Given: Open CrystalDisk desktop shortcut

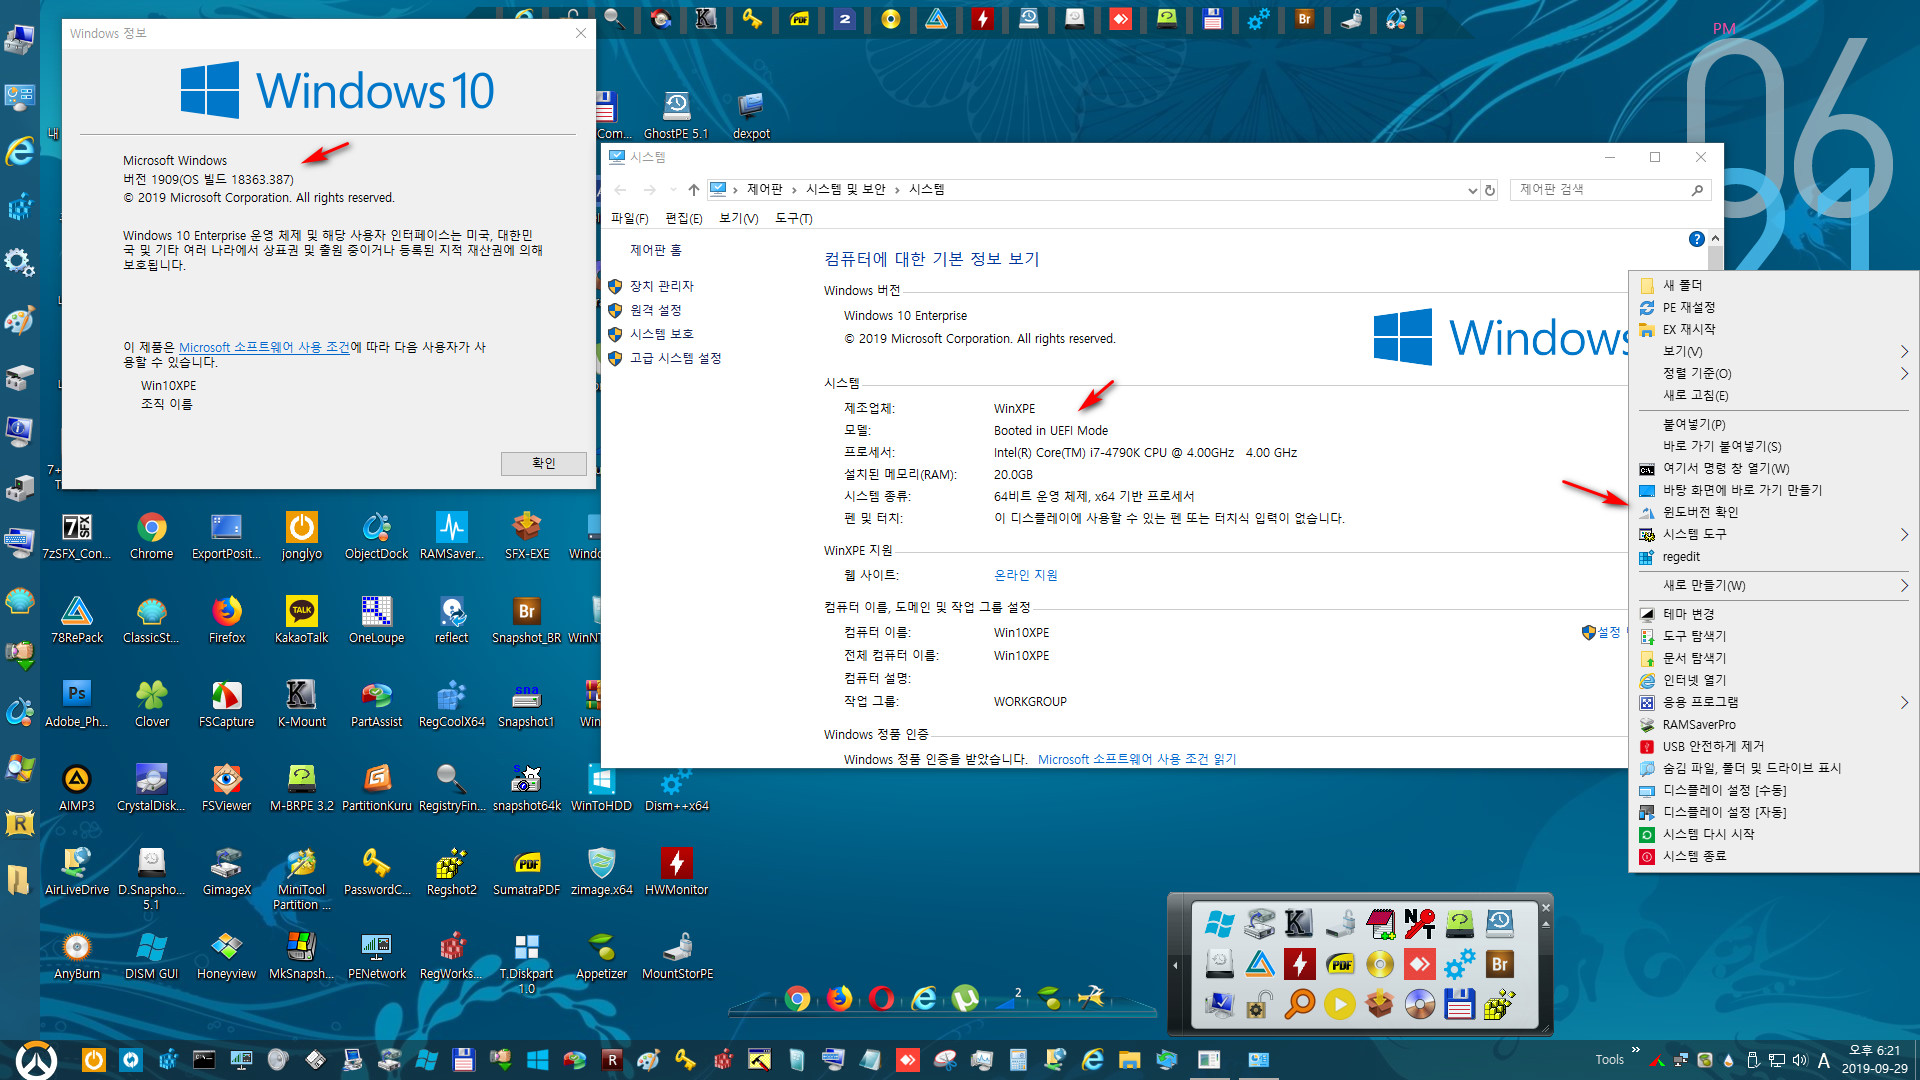Looking at the screenshot, I should [151, 789].
